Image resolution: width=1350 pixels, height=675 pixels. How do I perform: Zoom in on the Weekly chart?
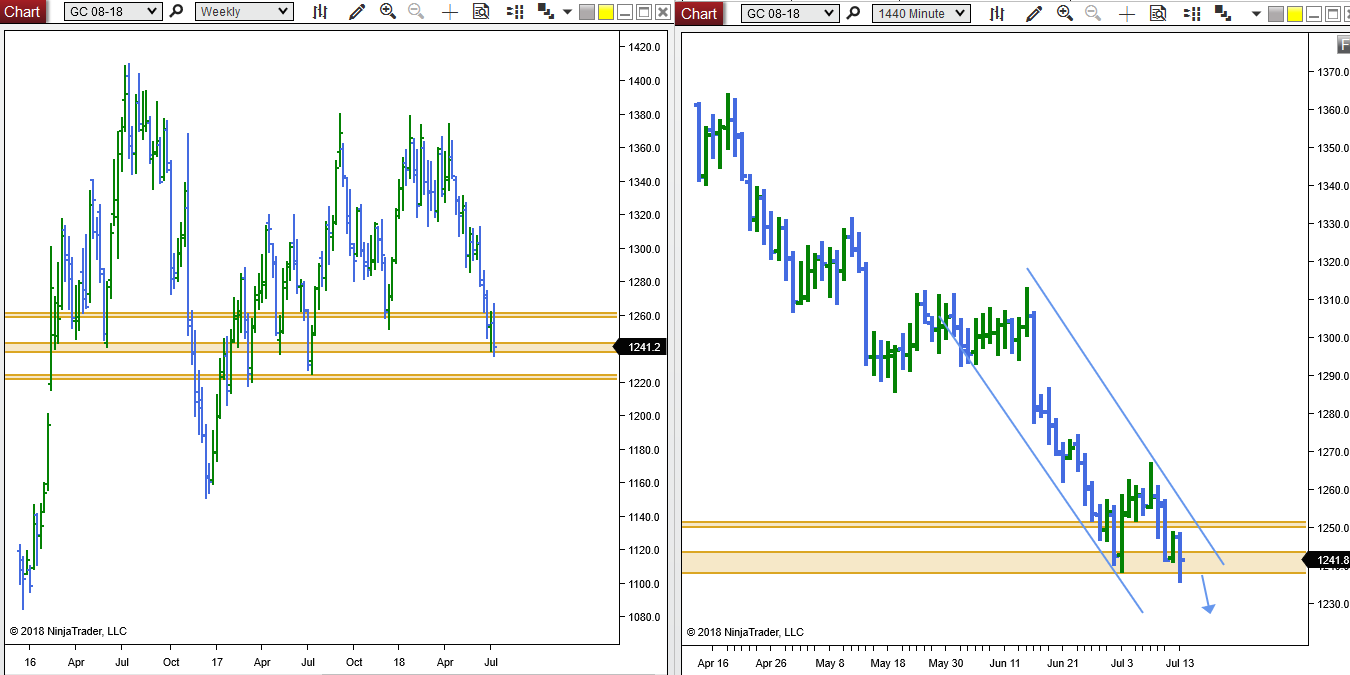pyautogui.click(x=388, y=11)
